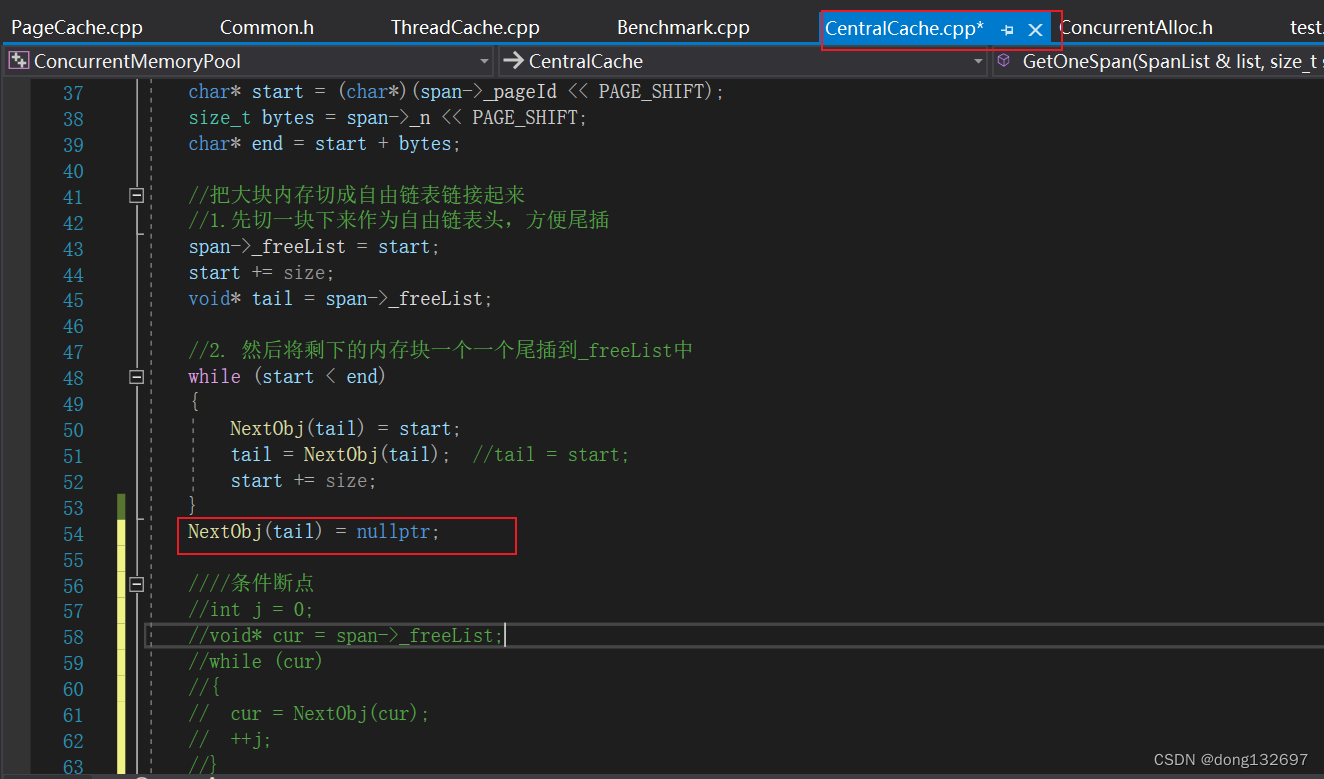Click line 'NextObj(tail) = start;'
Screen dimensions: 1324x779
(x=345, y=429)
